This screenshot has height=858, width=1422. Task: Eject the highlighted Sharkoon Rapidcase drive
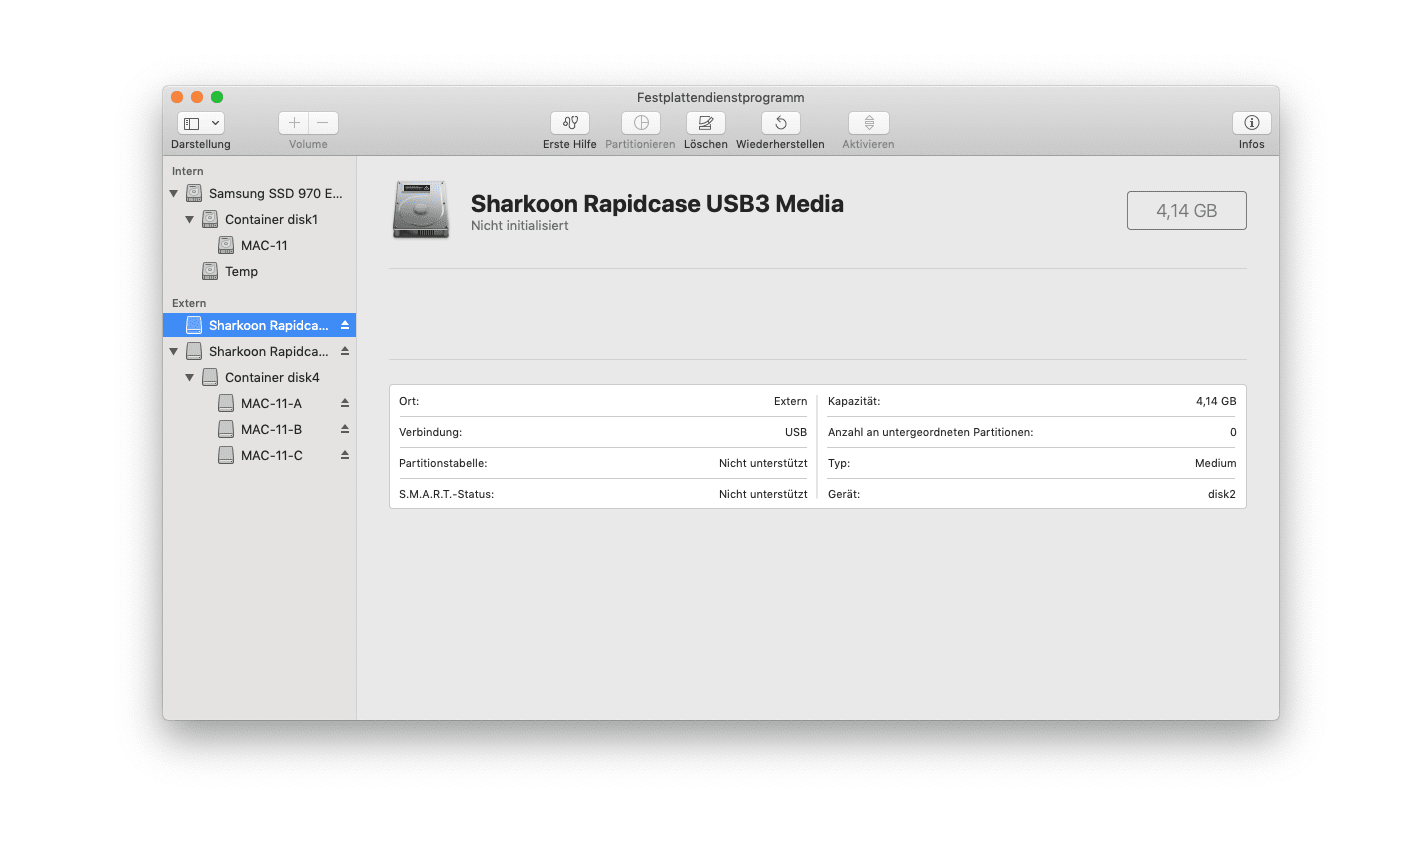345,326
